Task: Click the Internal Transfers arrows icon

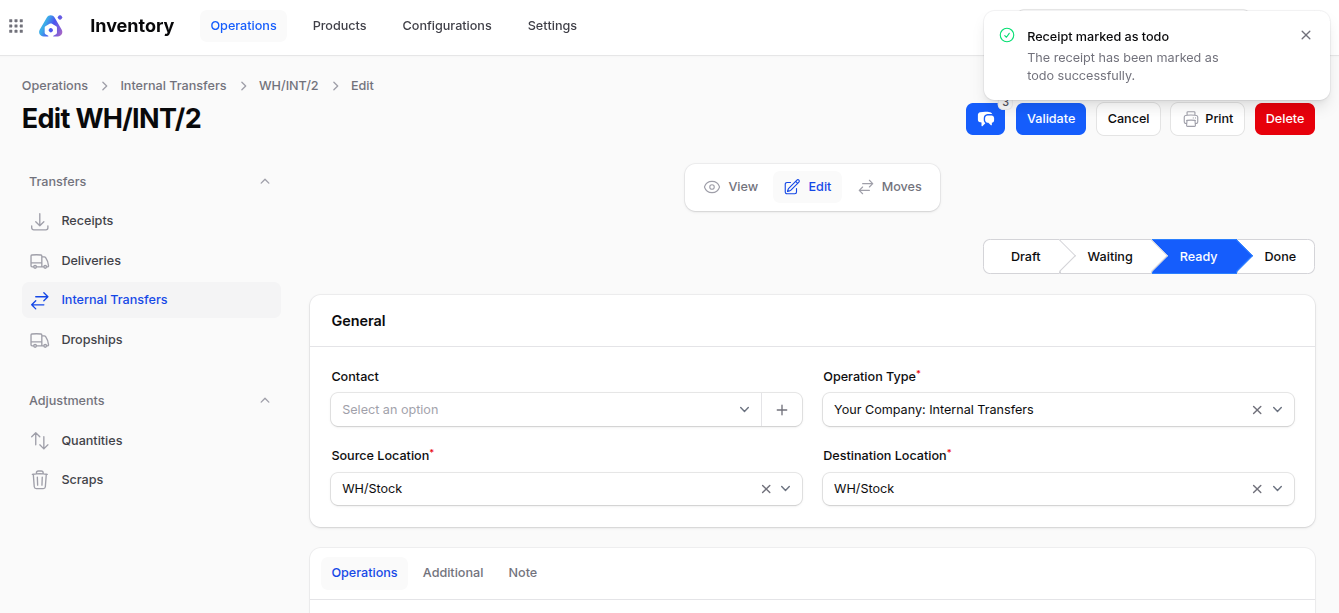Action: tap(40, 300)
